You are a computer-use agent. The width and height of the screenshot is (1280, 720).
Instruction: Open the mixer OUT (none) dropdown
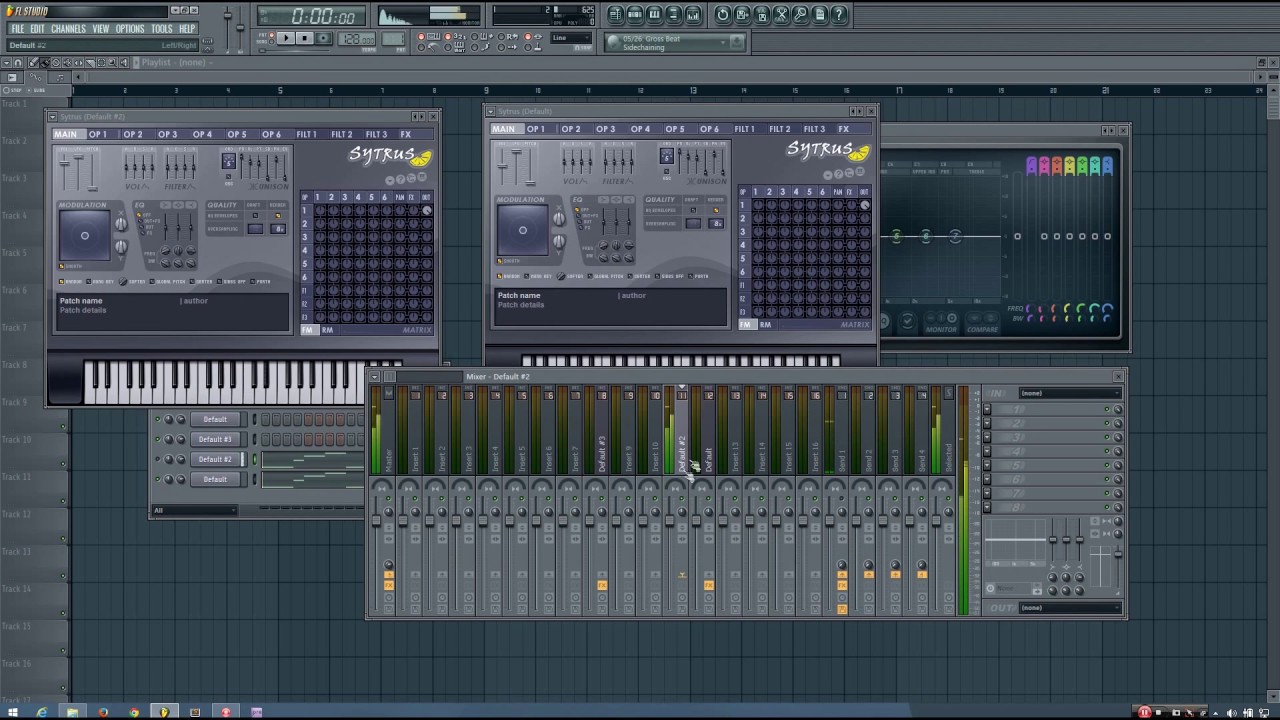1070,608
